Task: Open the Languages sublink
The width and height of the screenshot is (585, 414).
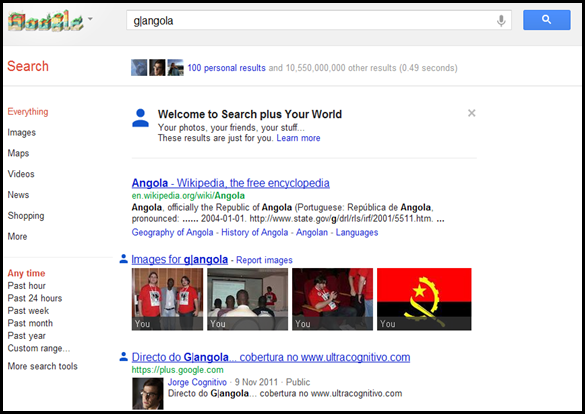Action: coord(357,232)
